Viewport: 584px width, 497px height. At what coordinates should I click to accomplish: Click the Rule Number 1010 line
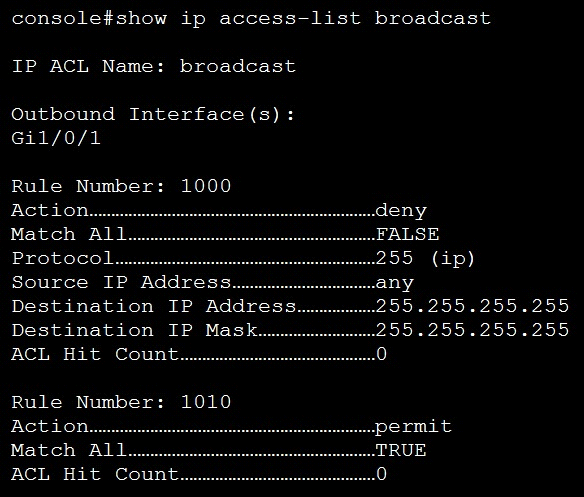coord(121,402)
